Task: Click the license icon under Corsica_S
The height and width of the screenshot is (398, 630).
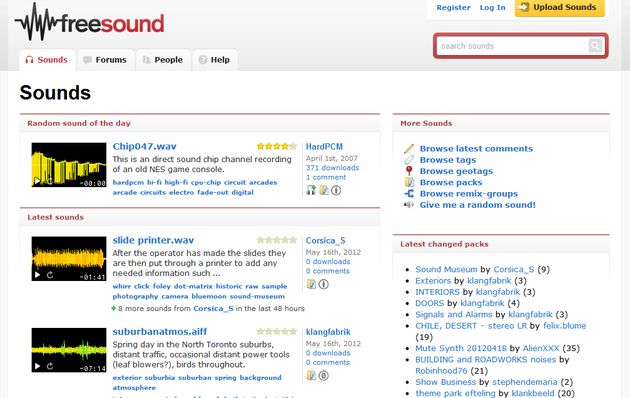Action: [x=323, y=284]
